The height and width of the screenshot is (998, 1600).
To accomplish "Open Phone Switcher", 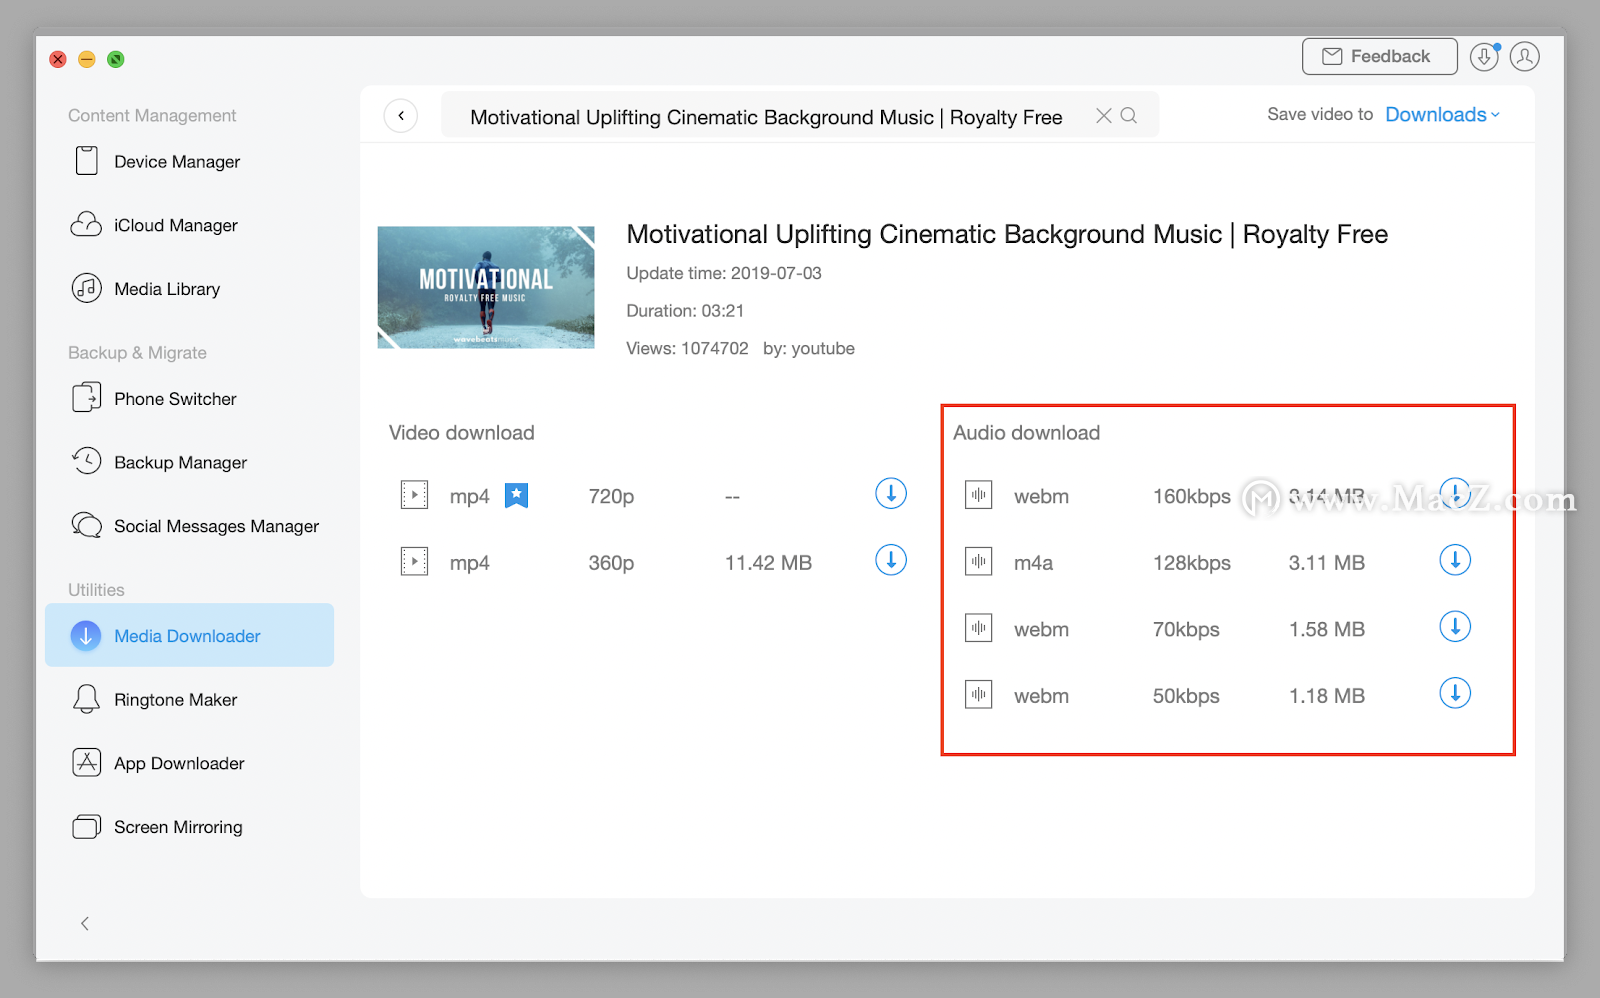I will [x=175, y=399].
